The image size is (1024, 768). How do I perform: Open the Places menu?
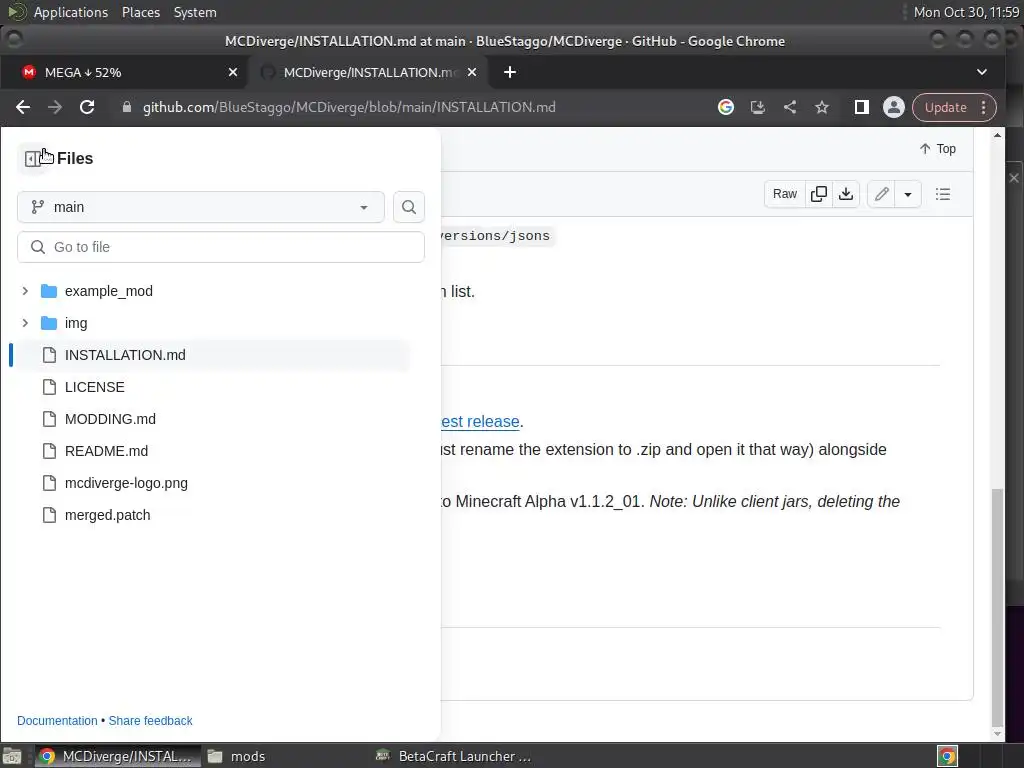pos(141,12)
